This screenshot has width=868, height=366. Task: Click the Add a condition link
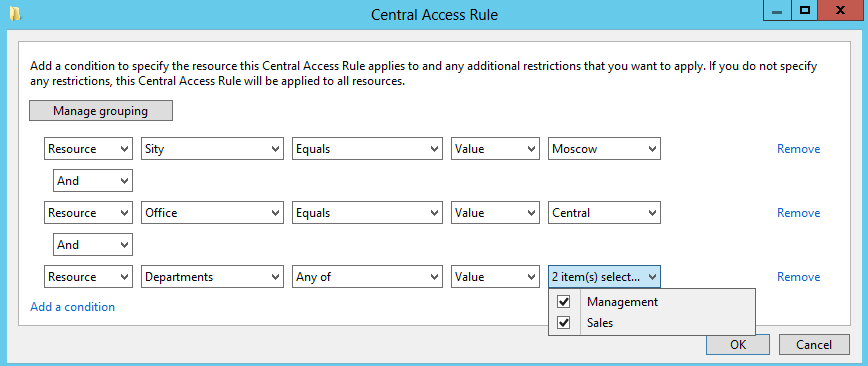click(x=73, y=307)
